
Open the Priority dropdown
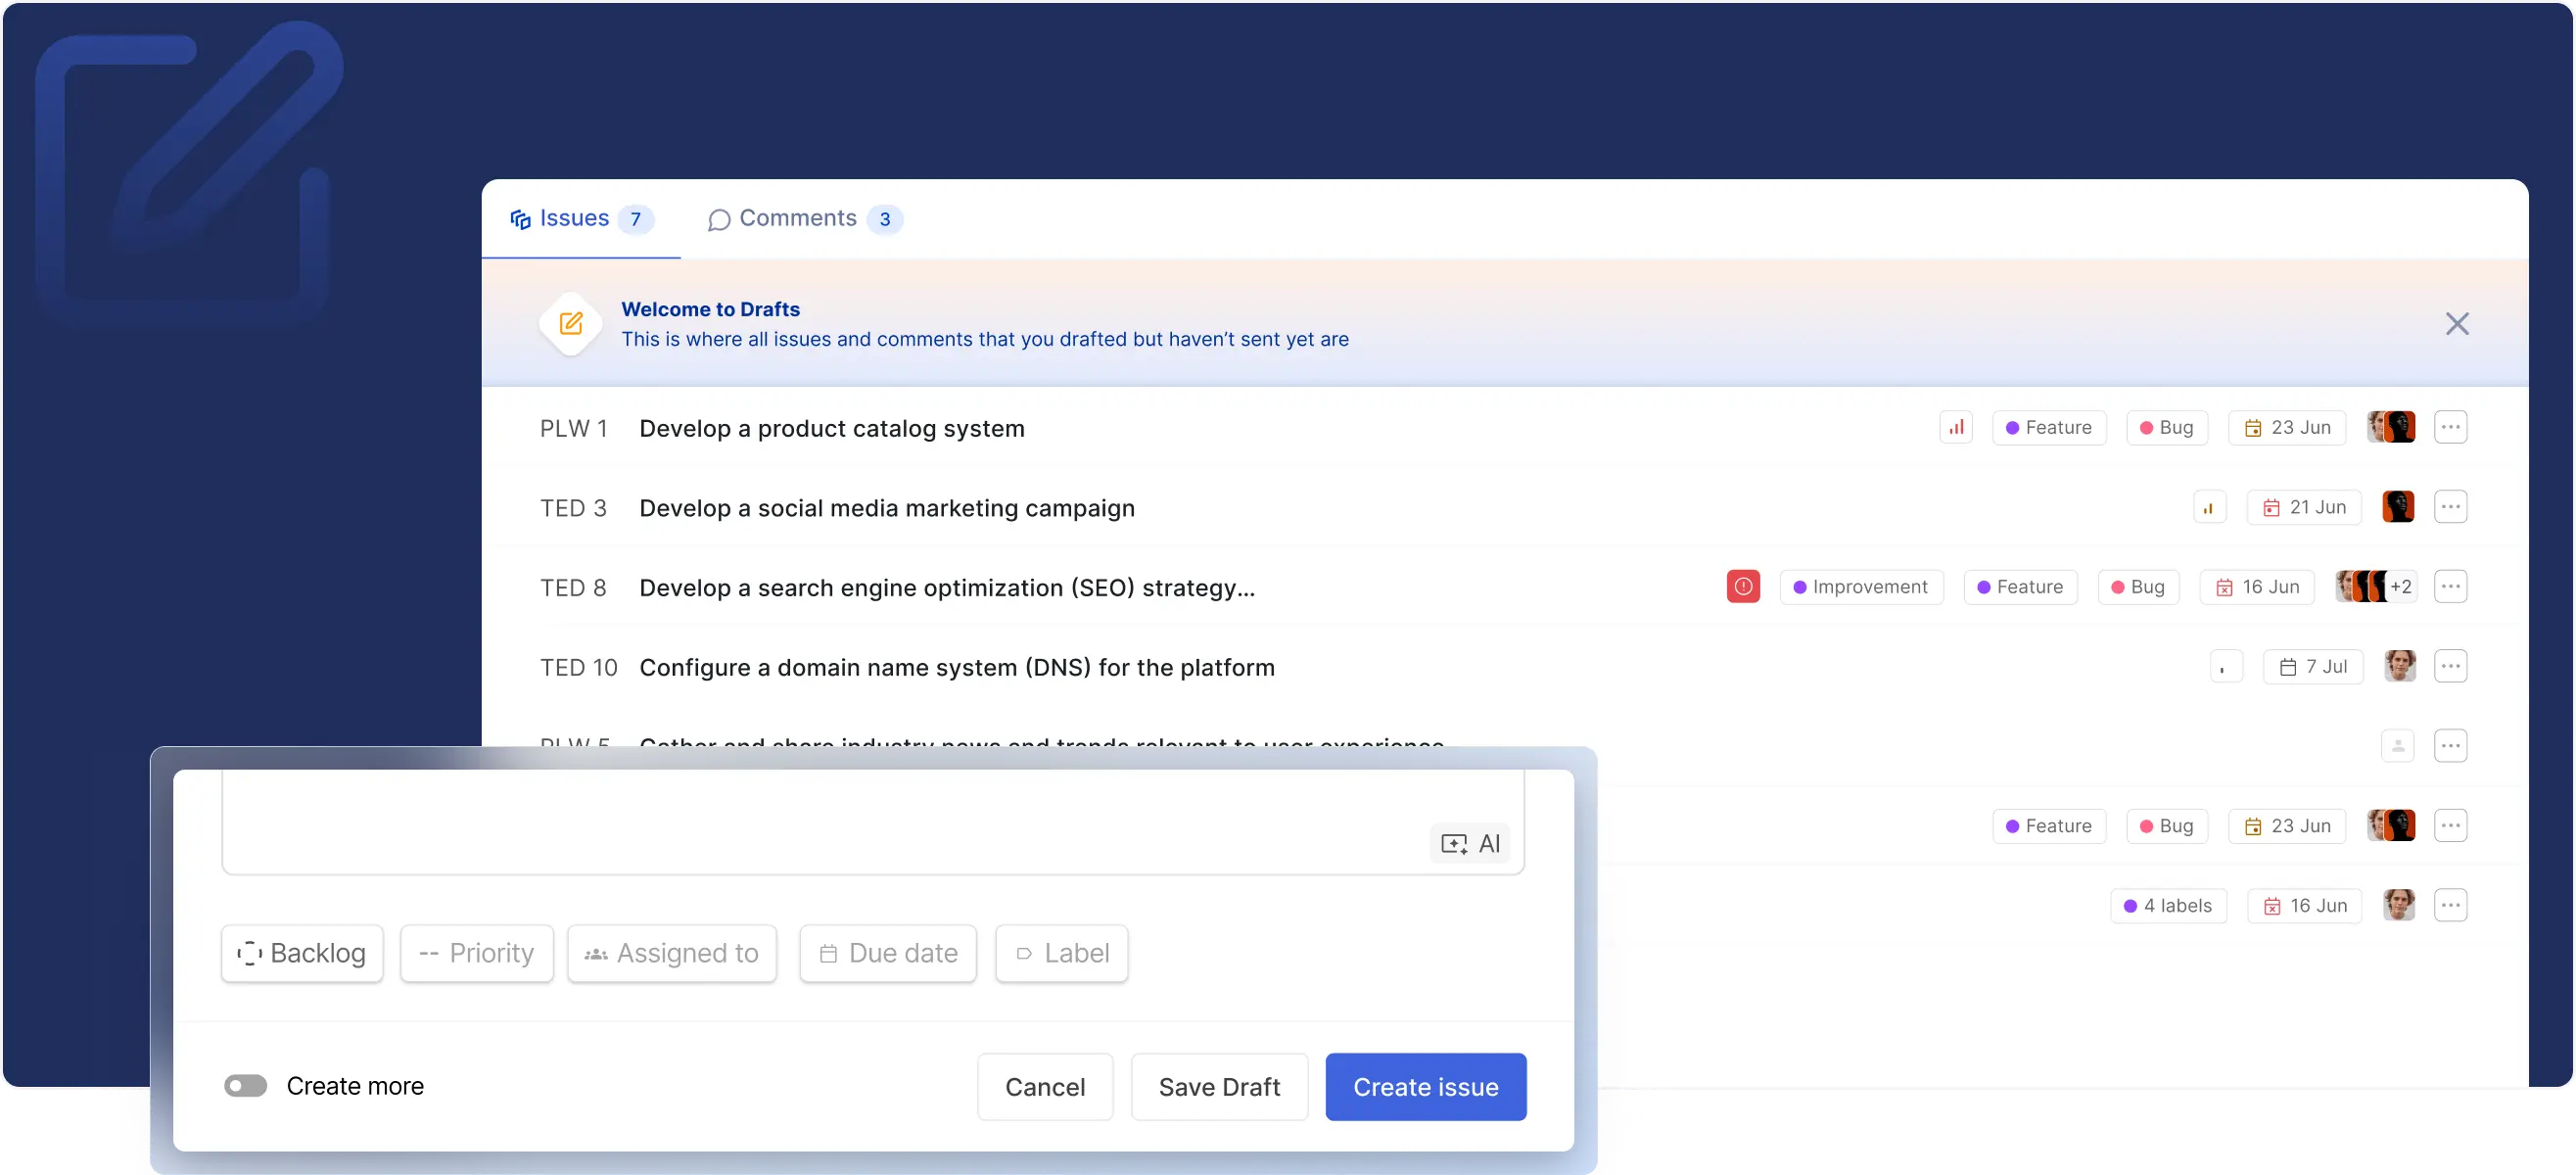pyautogui.click(x=477, y=953)
